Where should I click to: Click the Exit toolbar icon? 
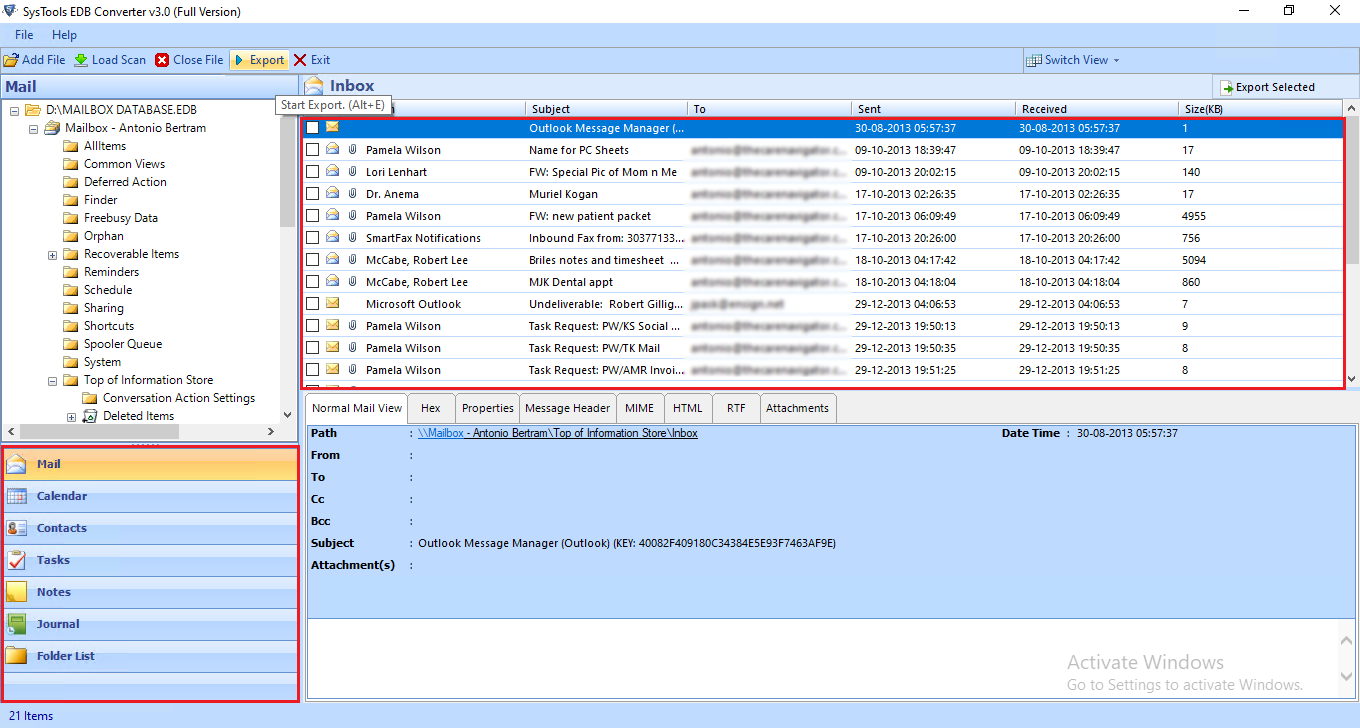(300, 60)
